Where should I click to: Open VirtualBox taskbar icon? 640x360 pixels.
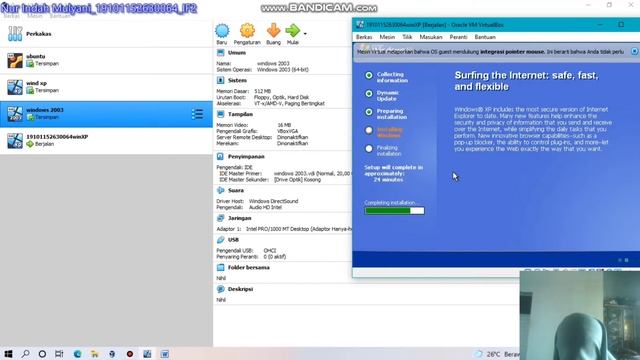[x=147, y=354]
